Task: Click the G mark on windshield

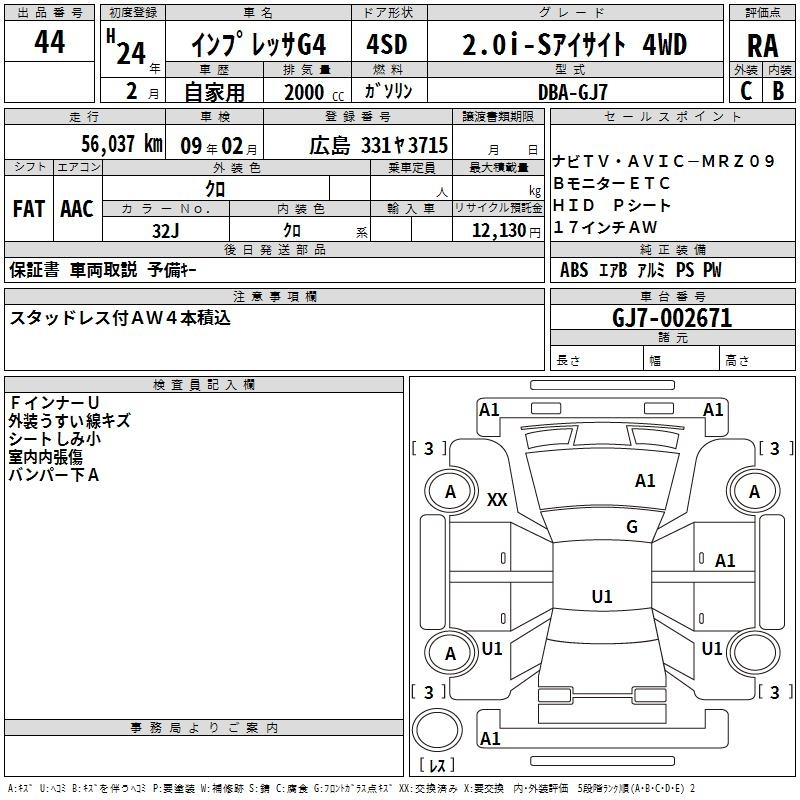Action: pyautogui.click(x=632, y=527)
